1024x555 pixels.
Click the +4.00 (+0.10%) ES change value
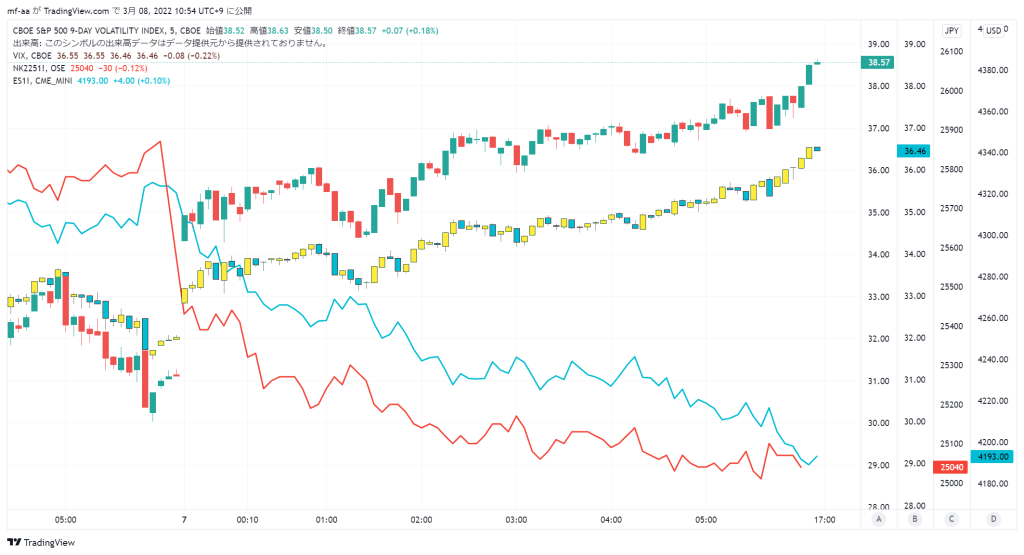[x=142, y=81]
